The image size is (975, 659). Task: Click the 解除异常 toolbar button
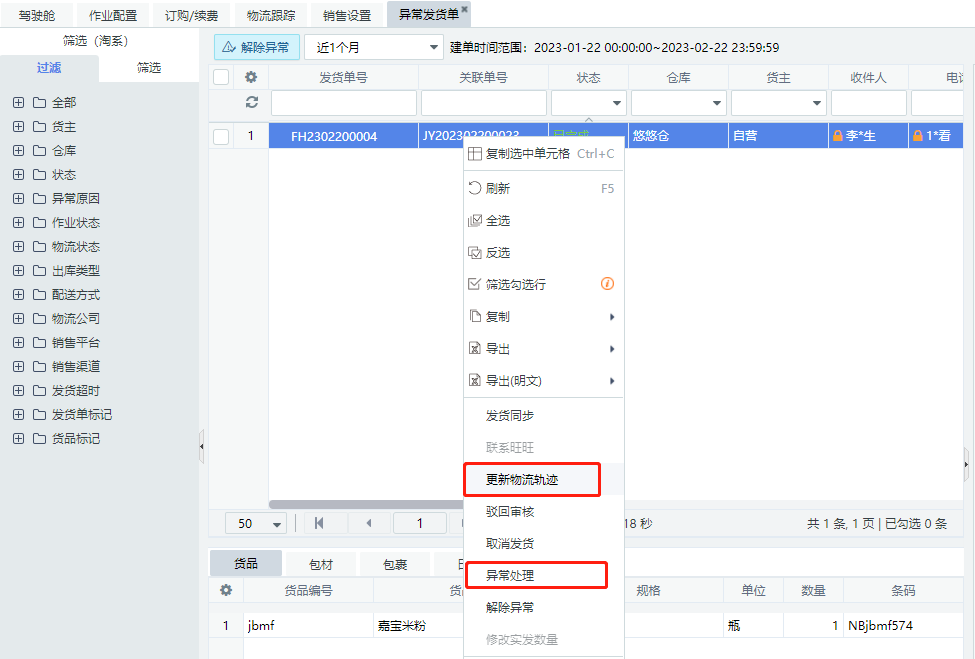(256, 47)
